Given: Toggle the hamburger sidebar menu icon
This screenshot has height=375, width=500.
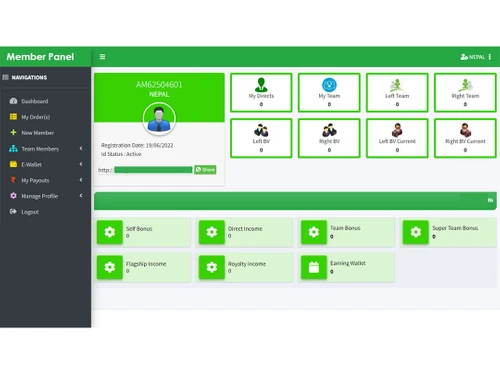Looking at the screenshot, I should point(102,57).
